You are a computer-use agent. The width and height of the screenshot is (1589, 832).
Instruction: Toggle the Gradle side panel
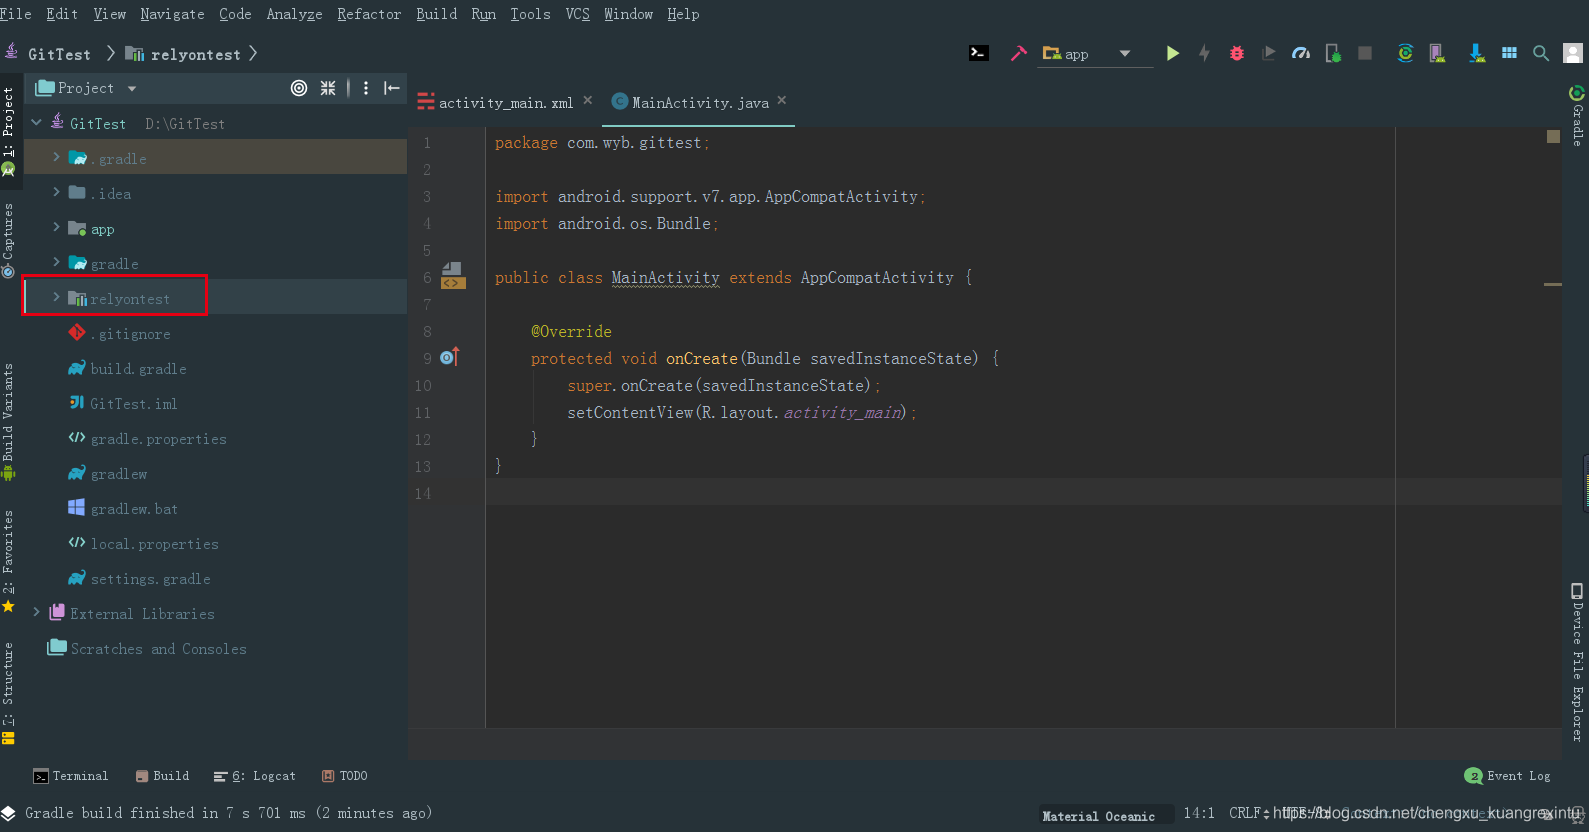pos(1577,116)
